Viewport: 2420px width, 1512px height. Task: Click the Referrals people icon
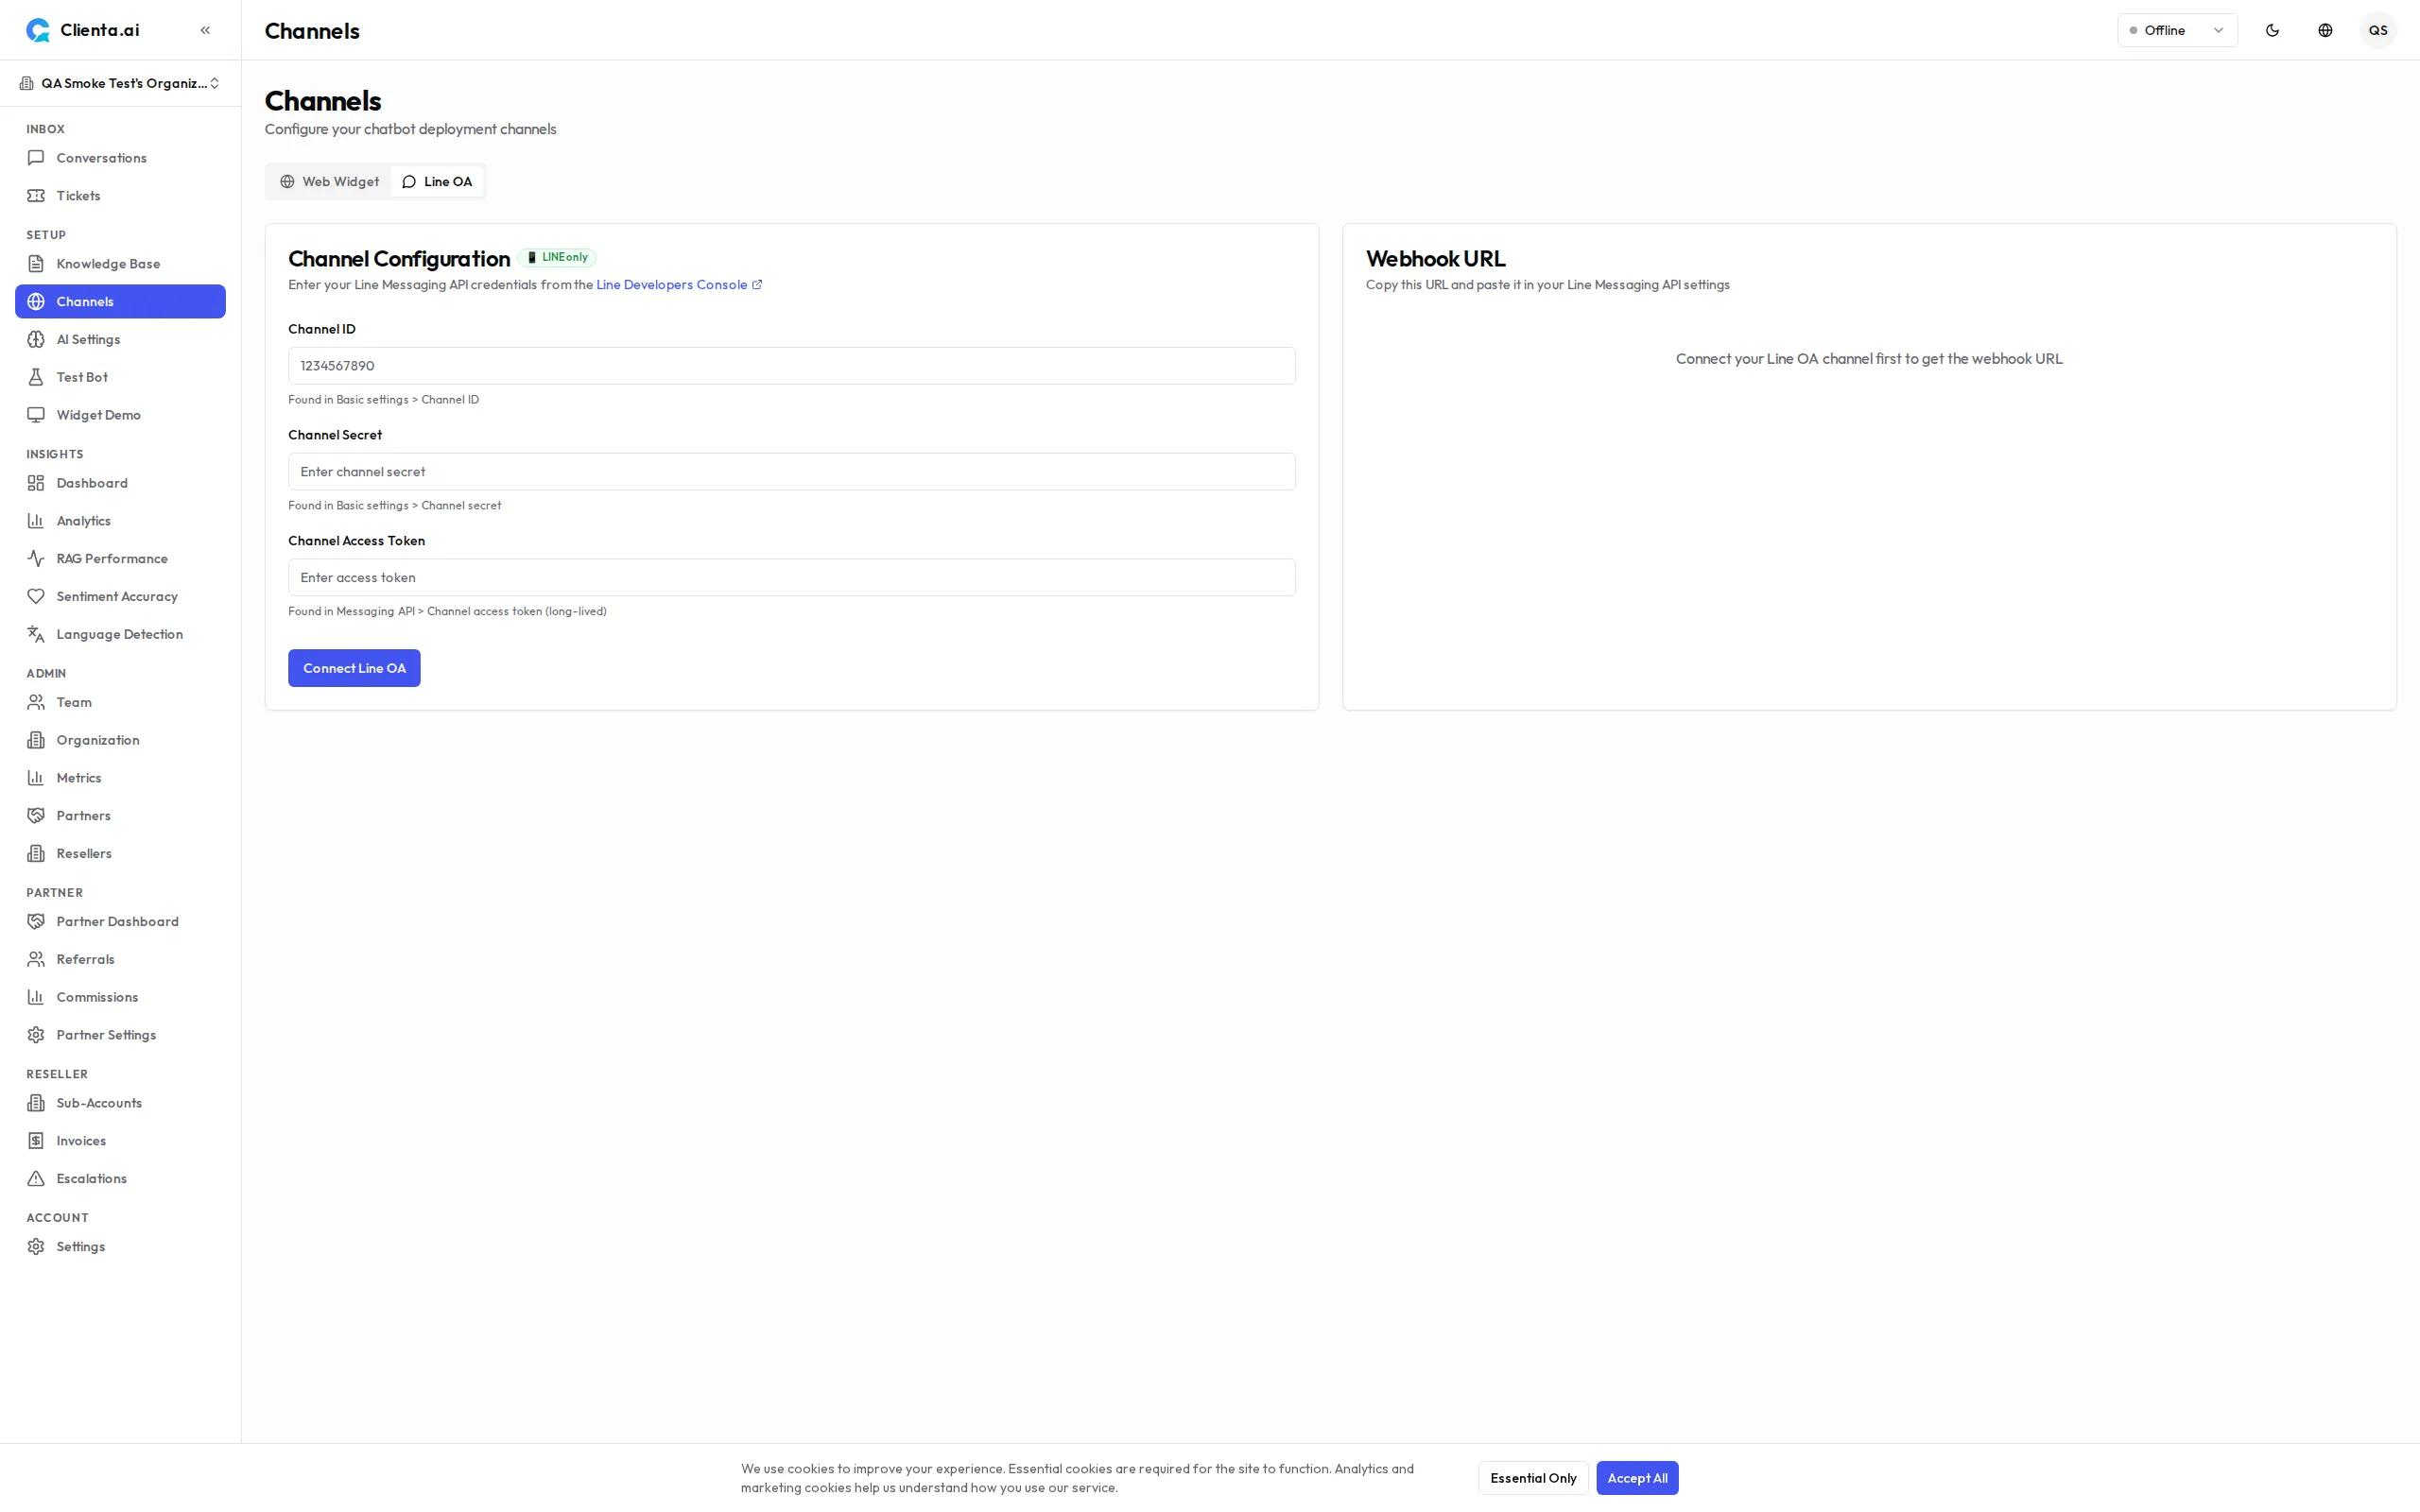36,959
